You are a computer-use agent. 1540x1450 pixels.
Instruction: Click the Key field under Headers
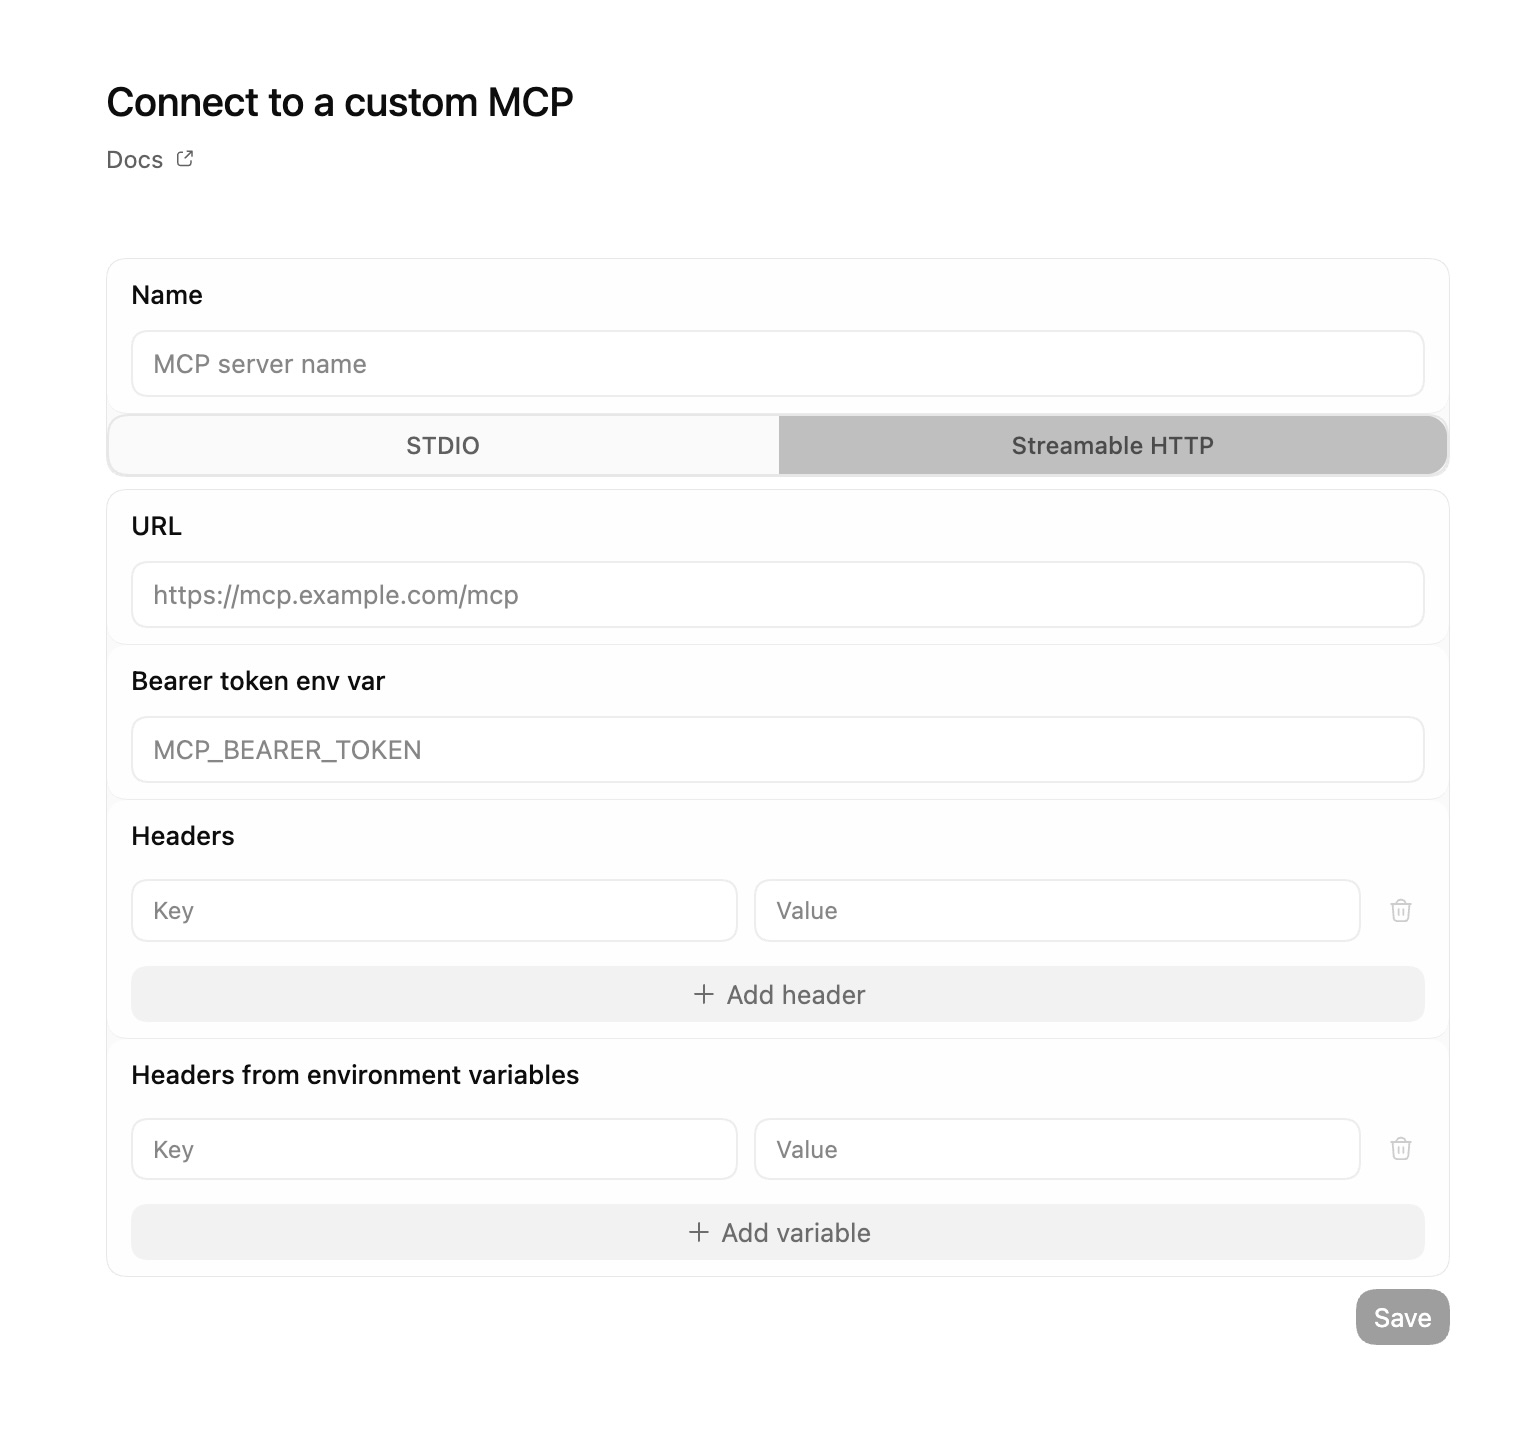[433, 910]
